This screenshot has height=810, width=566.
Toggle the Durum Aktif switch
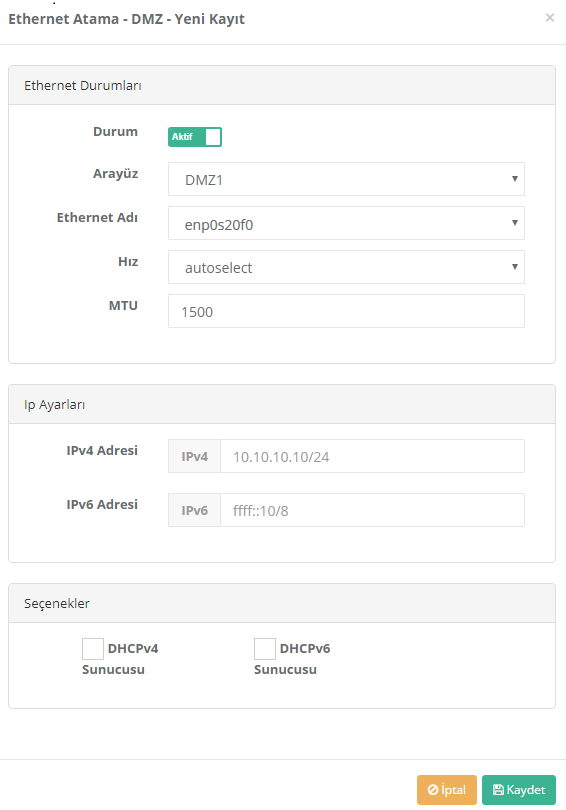(195, 137)
